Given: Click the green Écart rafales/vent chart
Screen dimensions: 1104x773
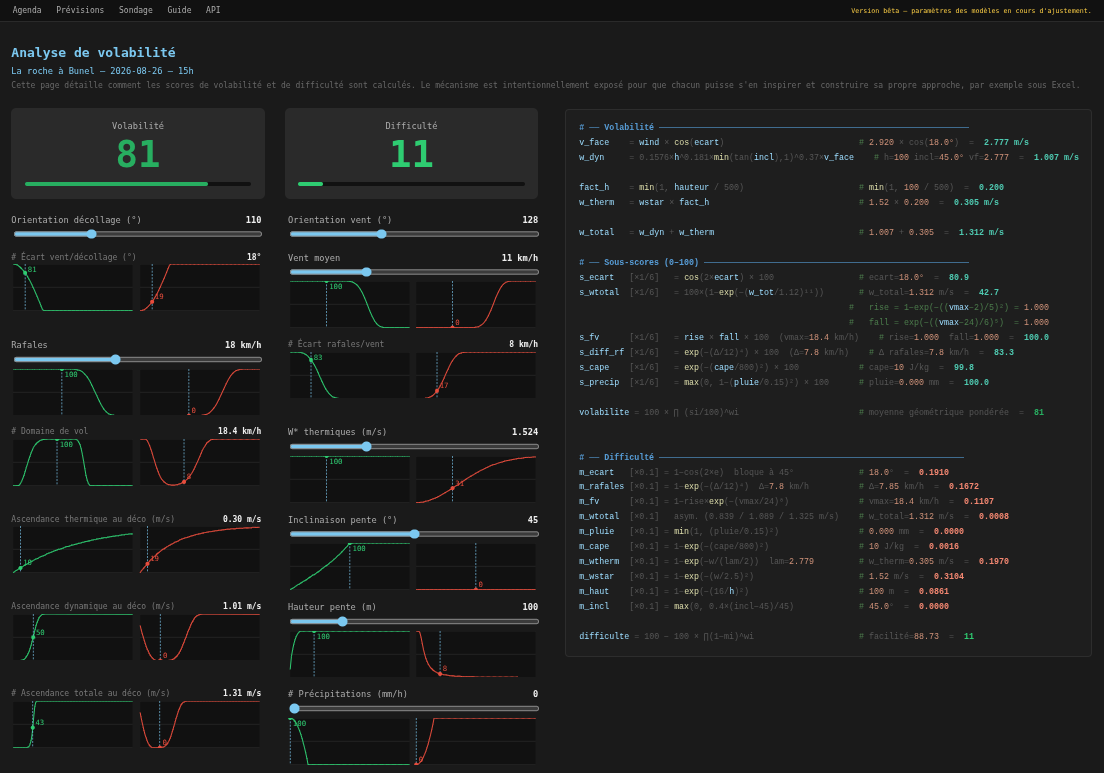Looking at the screenshot, I should point(350,375).
